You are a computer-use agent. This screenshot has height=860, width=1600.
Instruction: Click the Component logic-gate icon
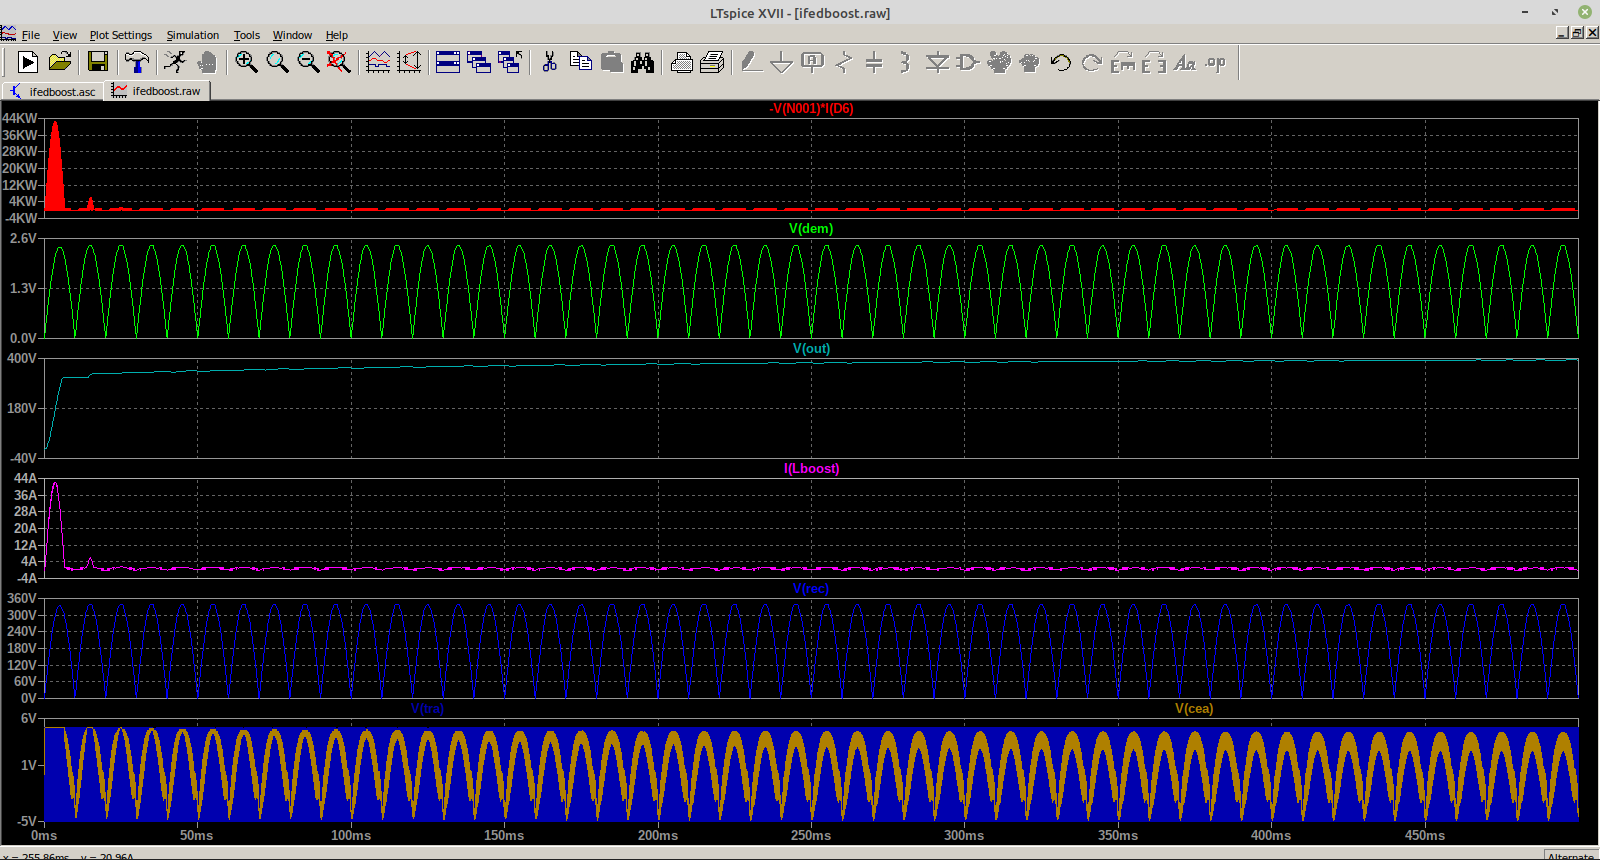point(967,62)
